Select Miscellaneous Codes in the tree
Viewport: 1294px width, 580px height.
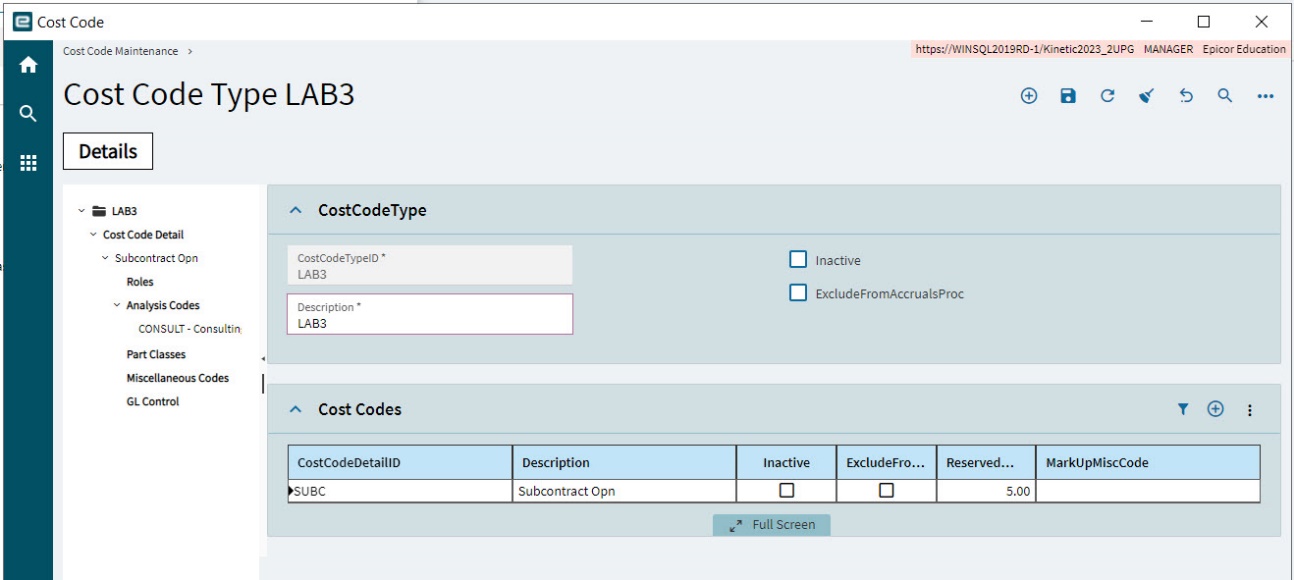click(x=178, y=378)
